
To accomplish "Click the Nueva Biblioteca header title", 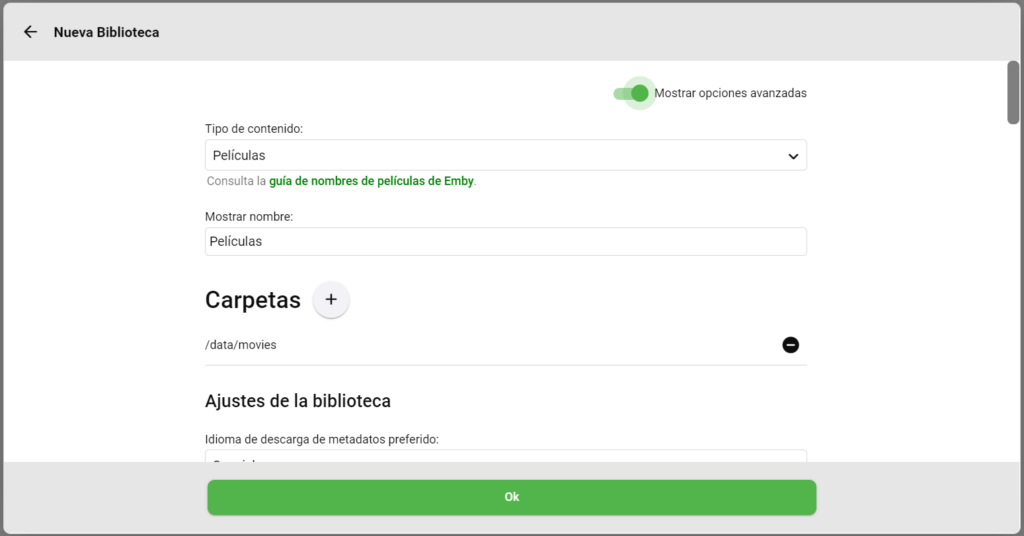I will tap(106, 32).
